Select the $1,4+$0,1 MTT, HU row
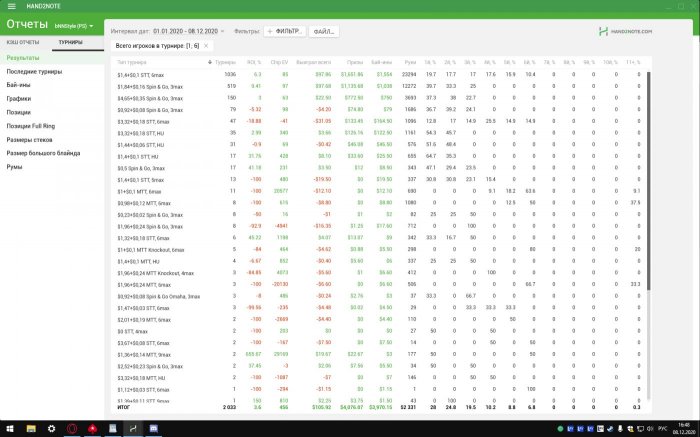Image resolution: width=700 pixels, height=437 pixels. pos(379,261)
